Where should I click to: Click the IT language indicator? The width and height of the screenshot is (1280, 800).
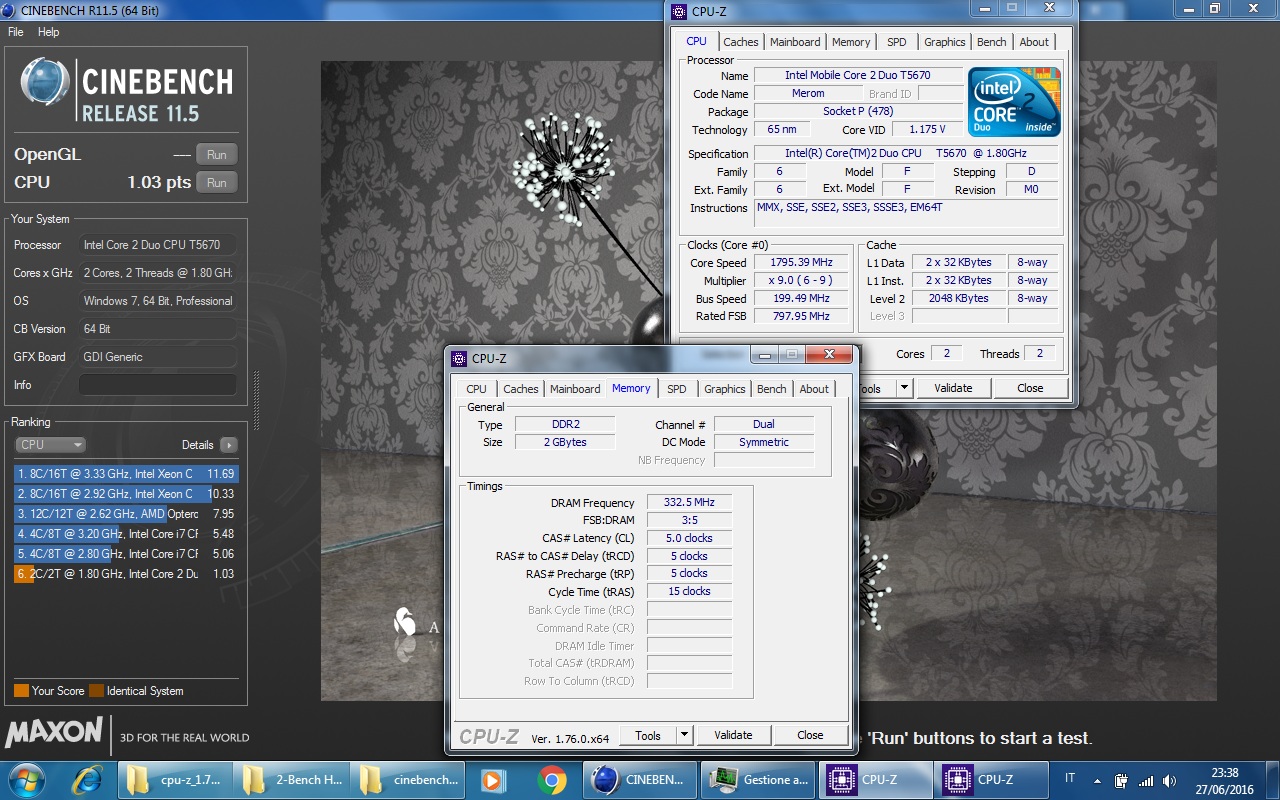click(x=1071, y=779)
